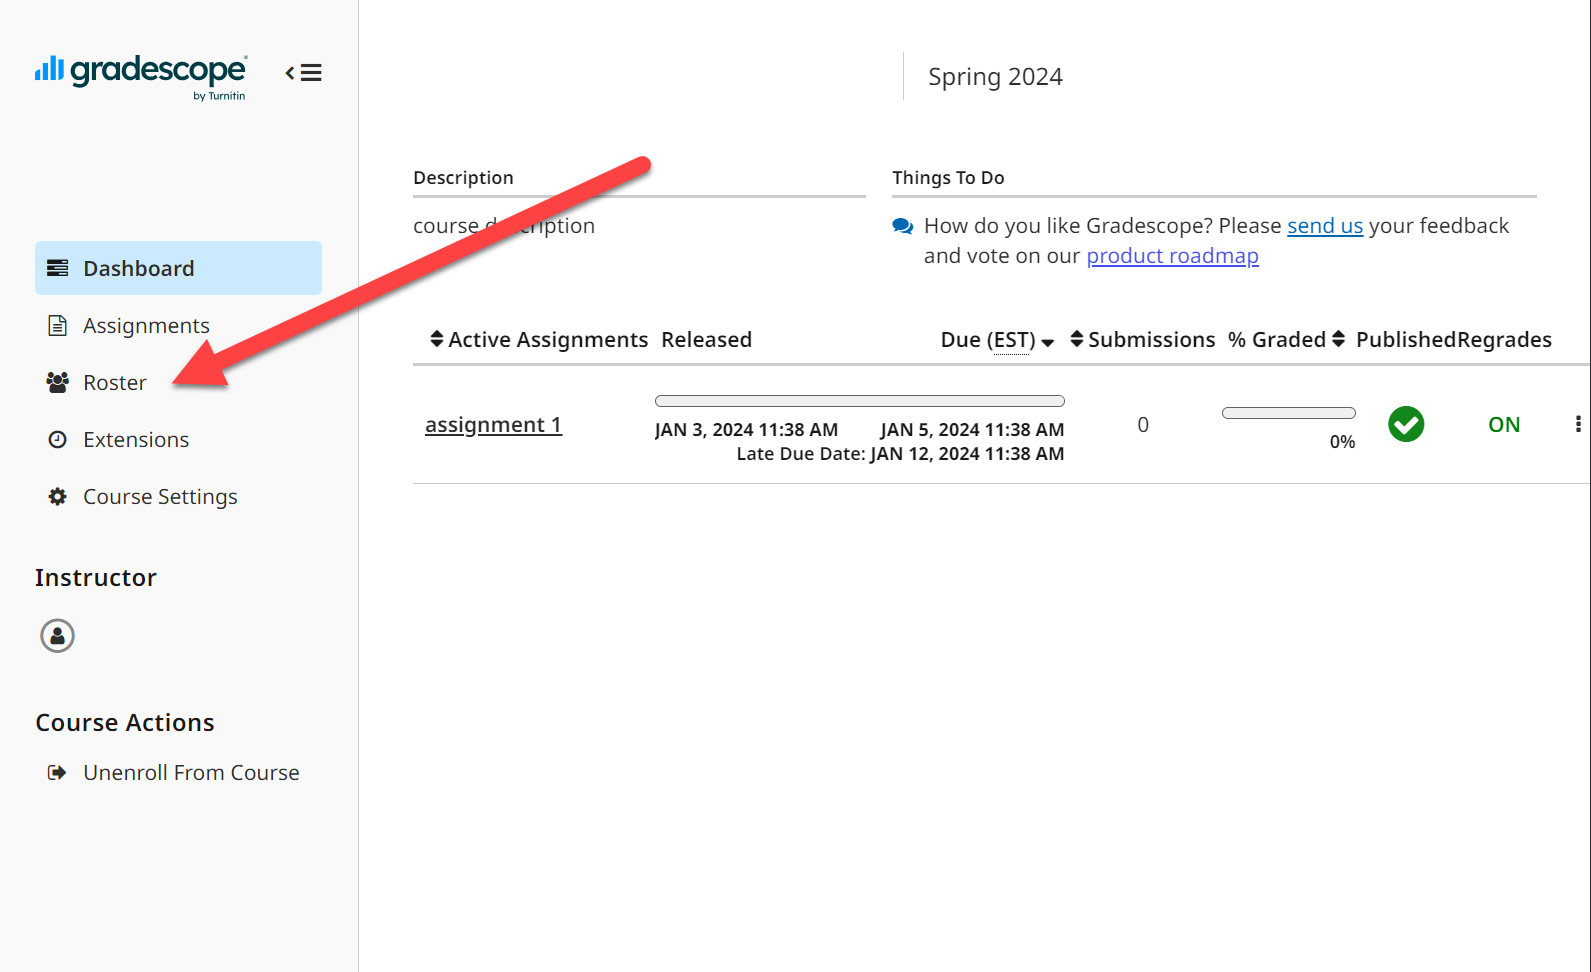
Task: Click the Regrades column header
Action: click(1504, 340)
